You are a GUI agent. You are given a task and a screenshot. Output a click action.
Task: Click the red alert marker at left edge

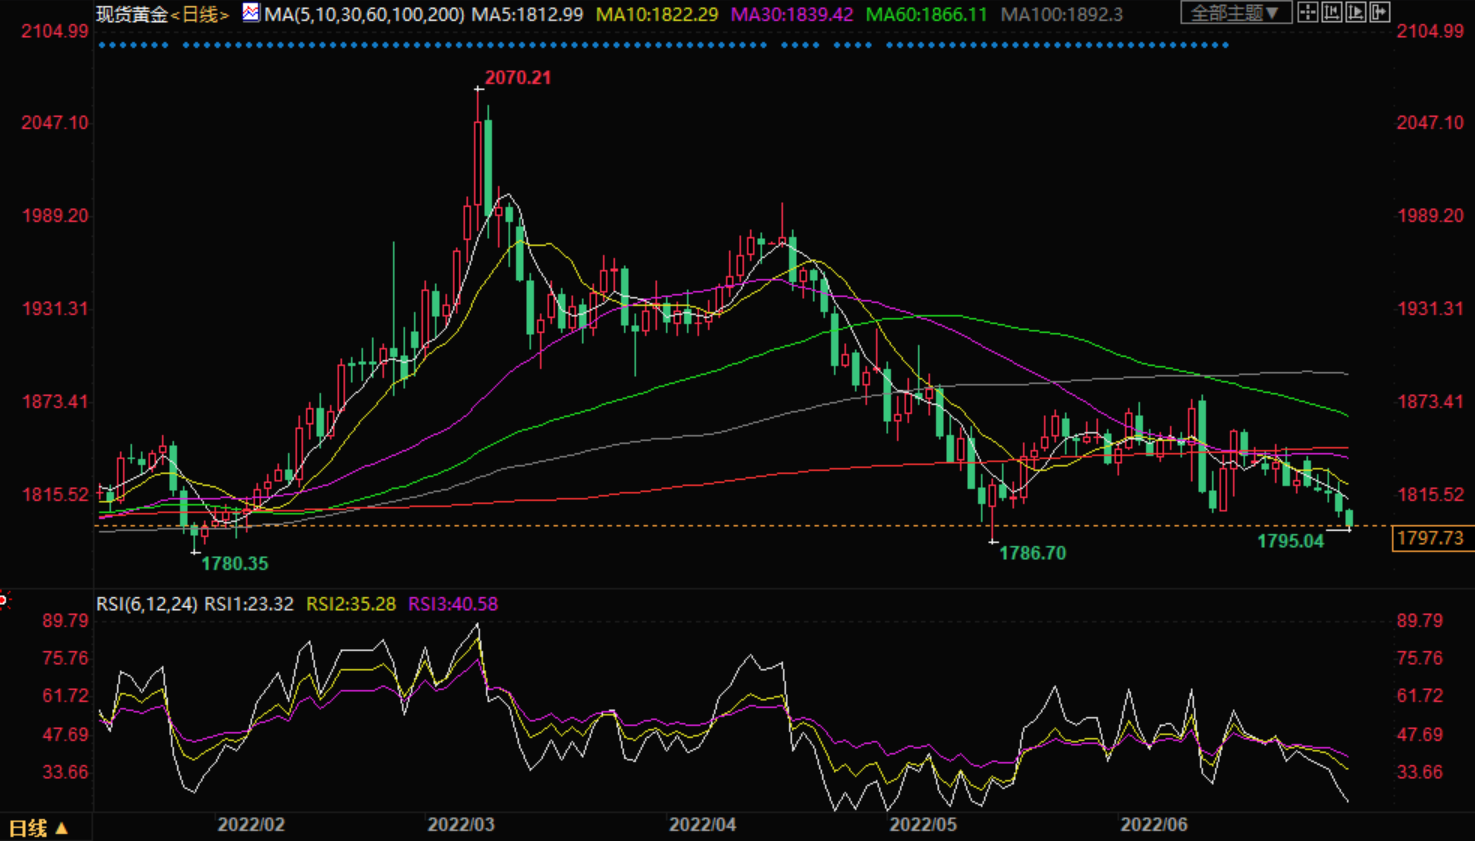tap(4, 600)
